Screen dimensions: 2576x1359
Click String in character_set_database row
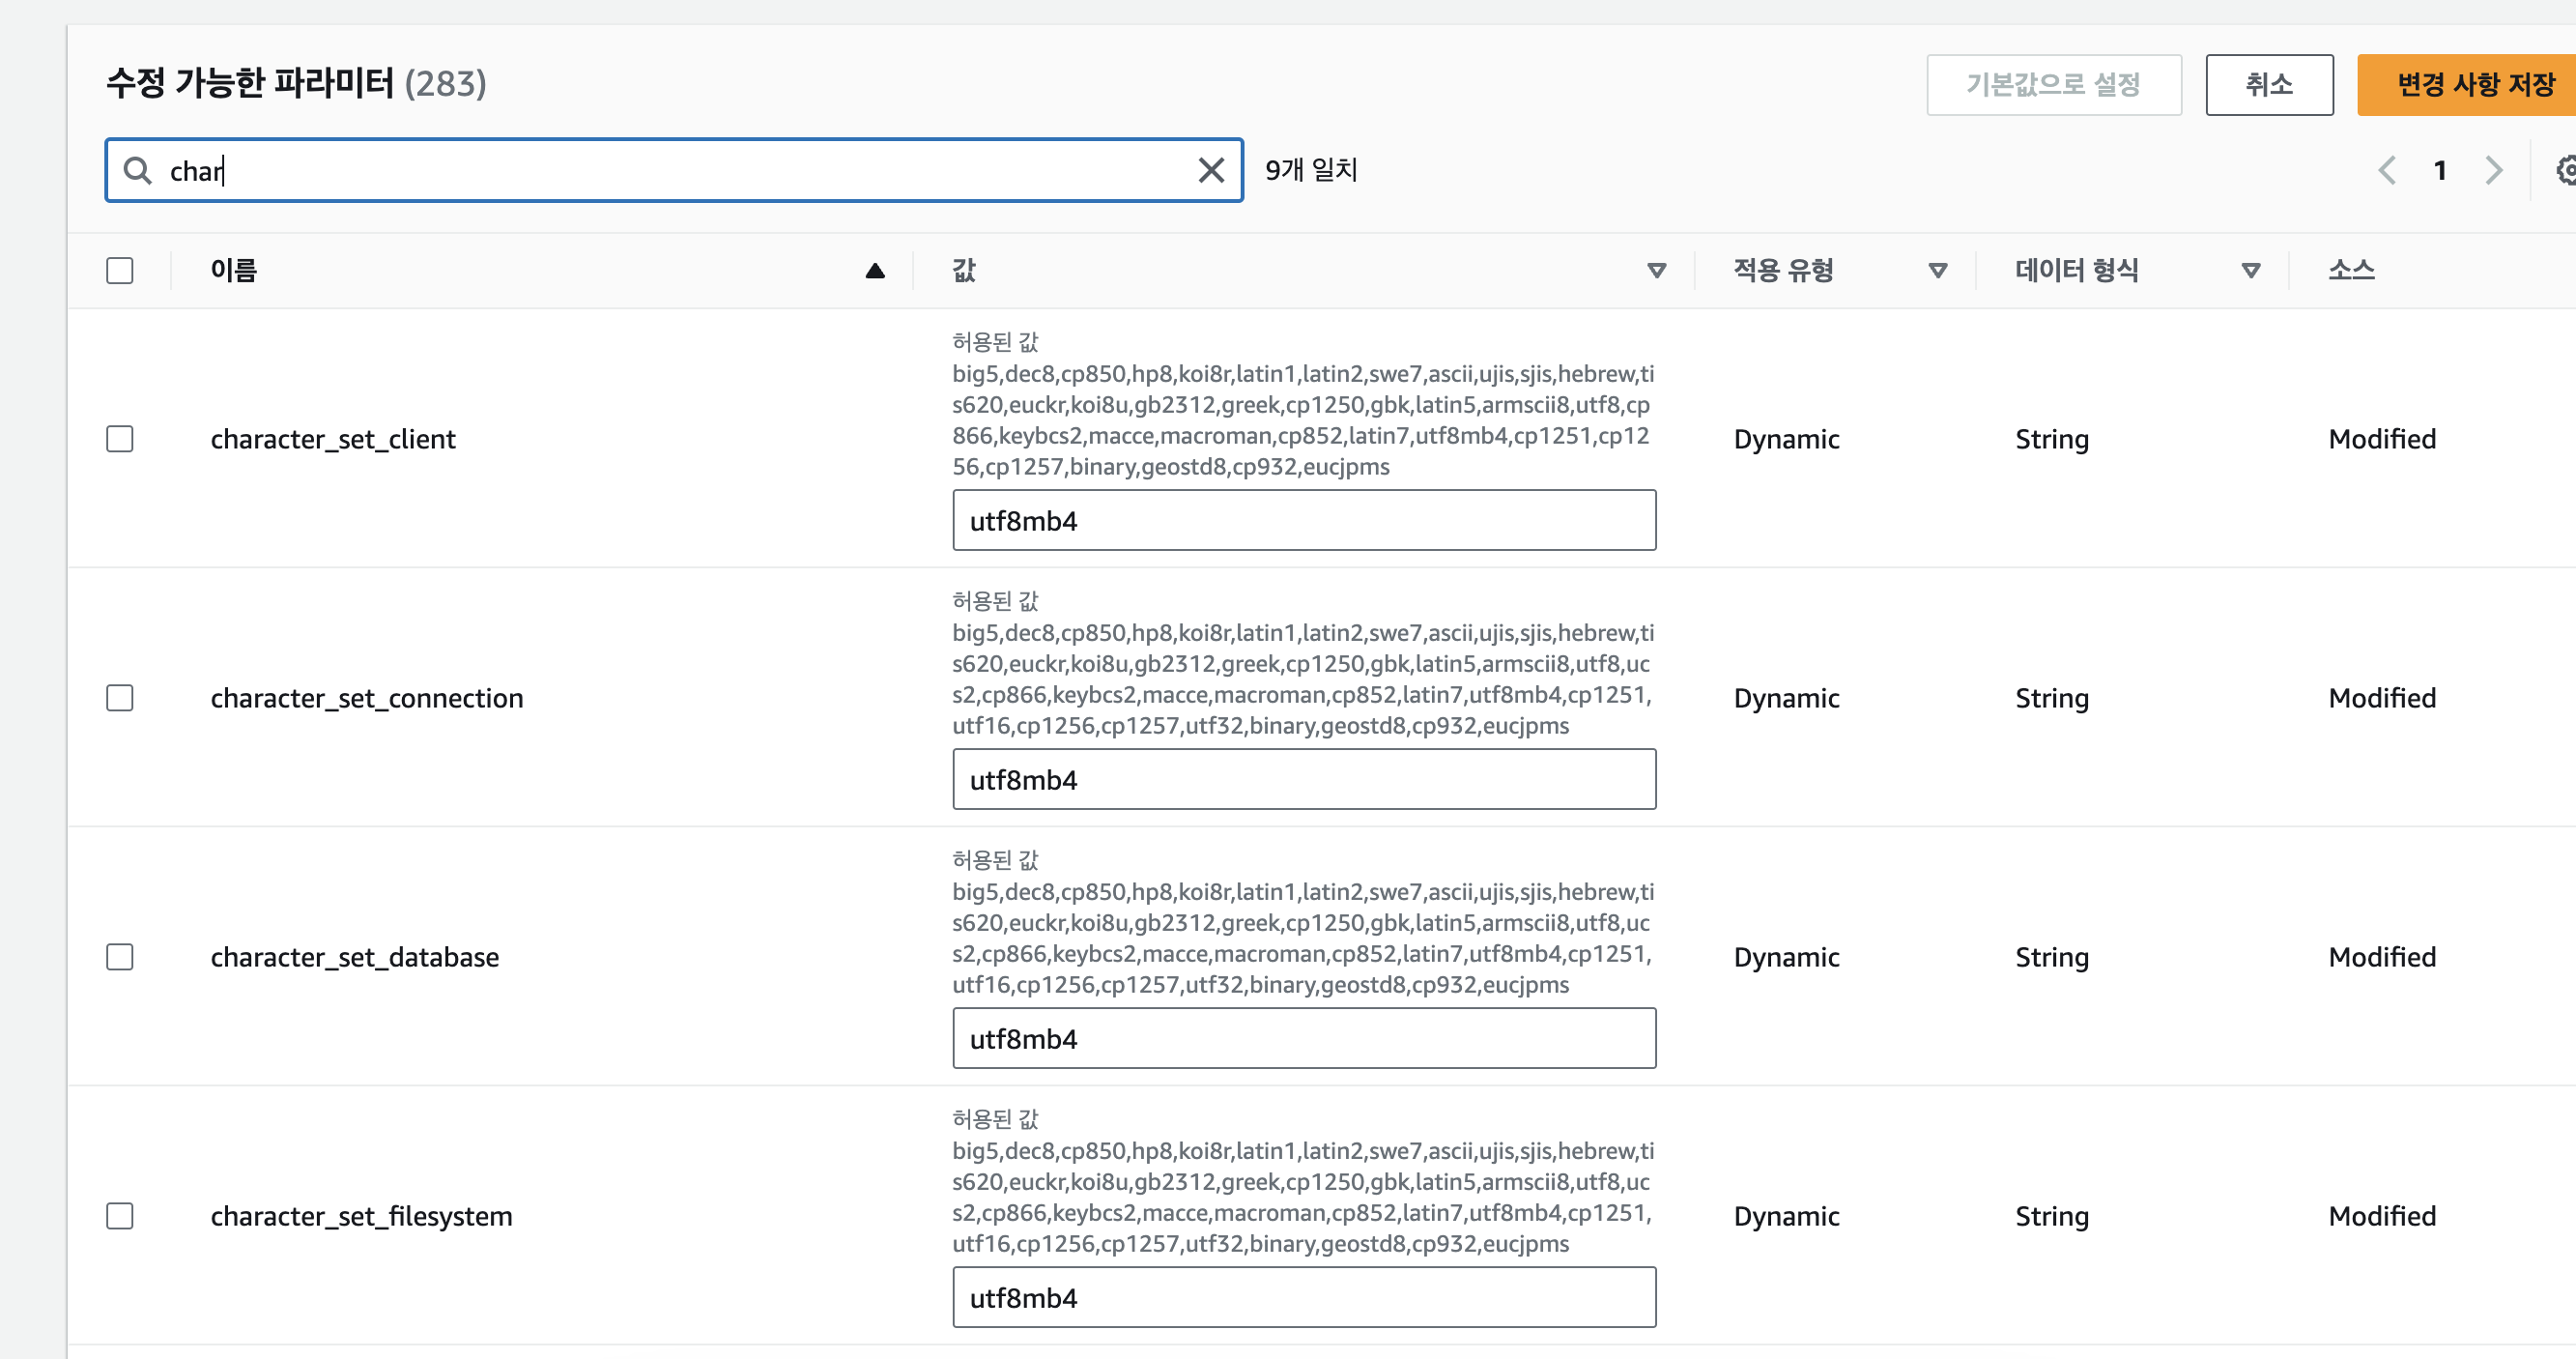[x=2051, y=957]
